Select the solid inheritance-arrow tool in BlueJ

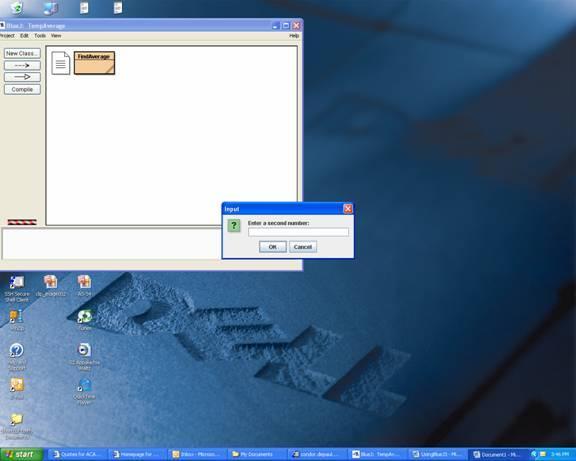click(x=22, y=77)
